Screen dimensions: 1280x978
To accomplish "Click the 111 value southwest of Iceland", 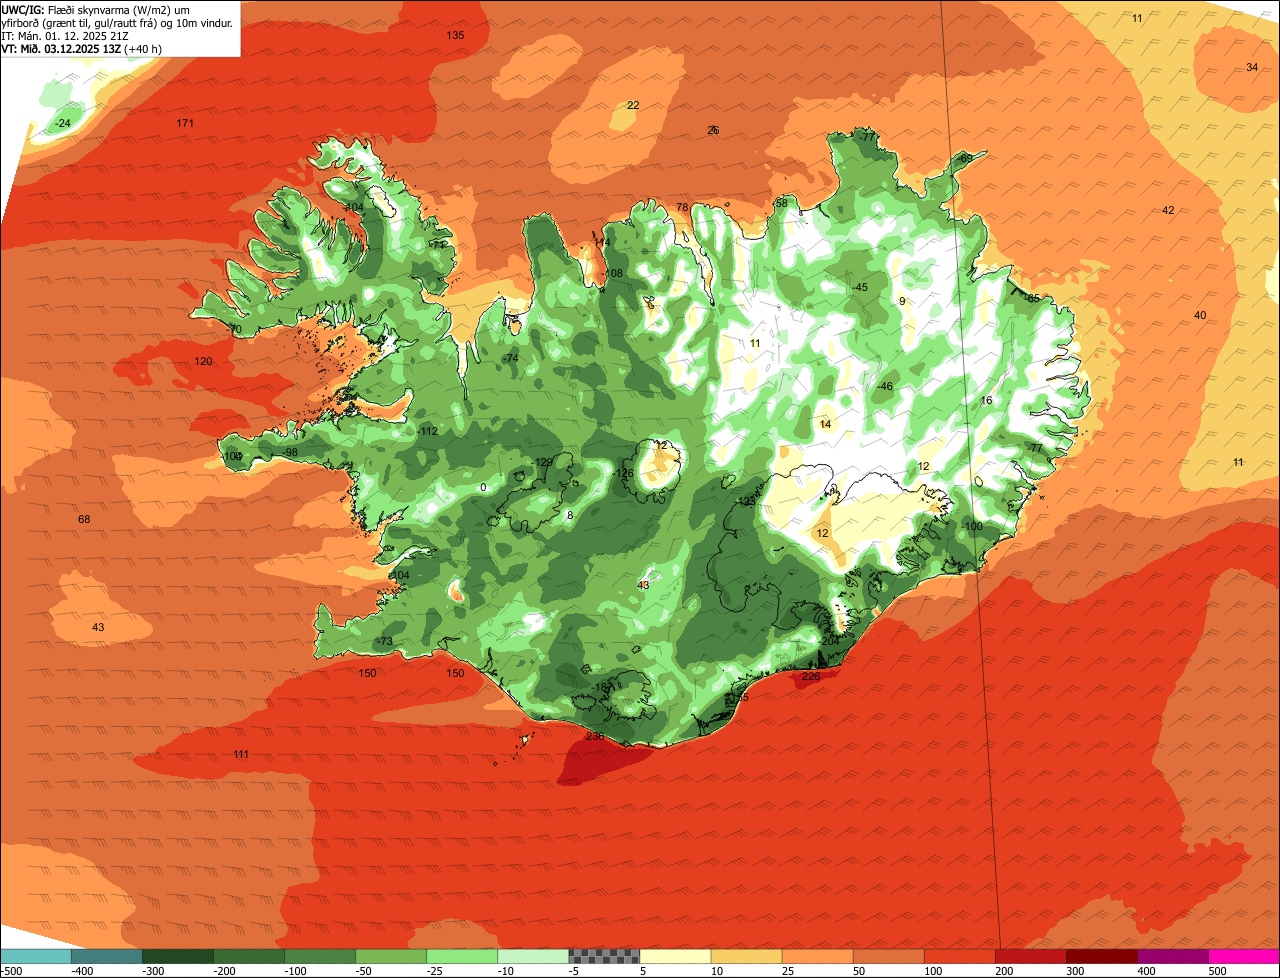I will click(241, 754).
